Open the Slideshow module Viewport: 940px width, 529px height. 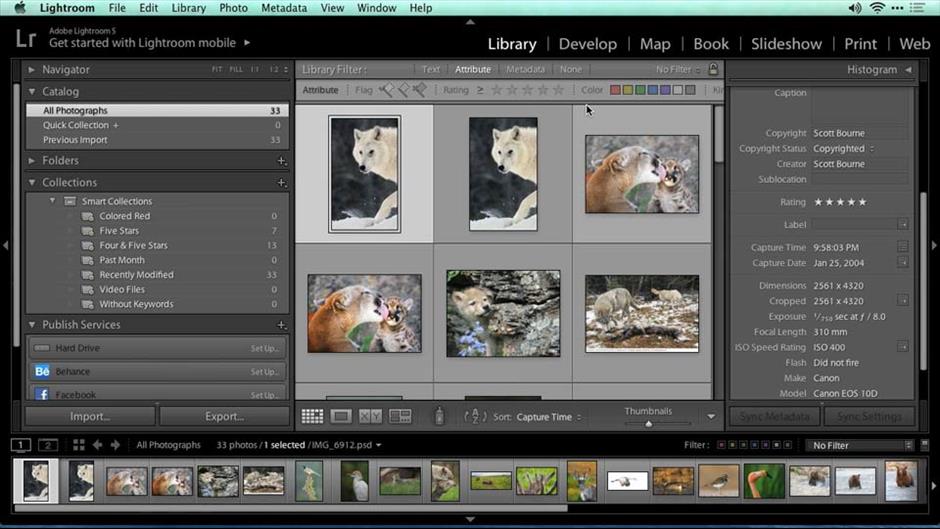(x=786, y=44)
